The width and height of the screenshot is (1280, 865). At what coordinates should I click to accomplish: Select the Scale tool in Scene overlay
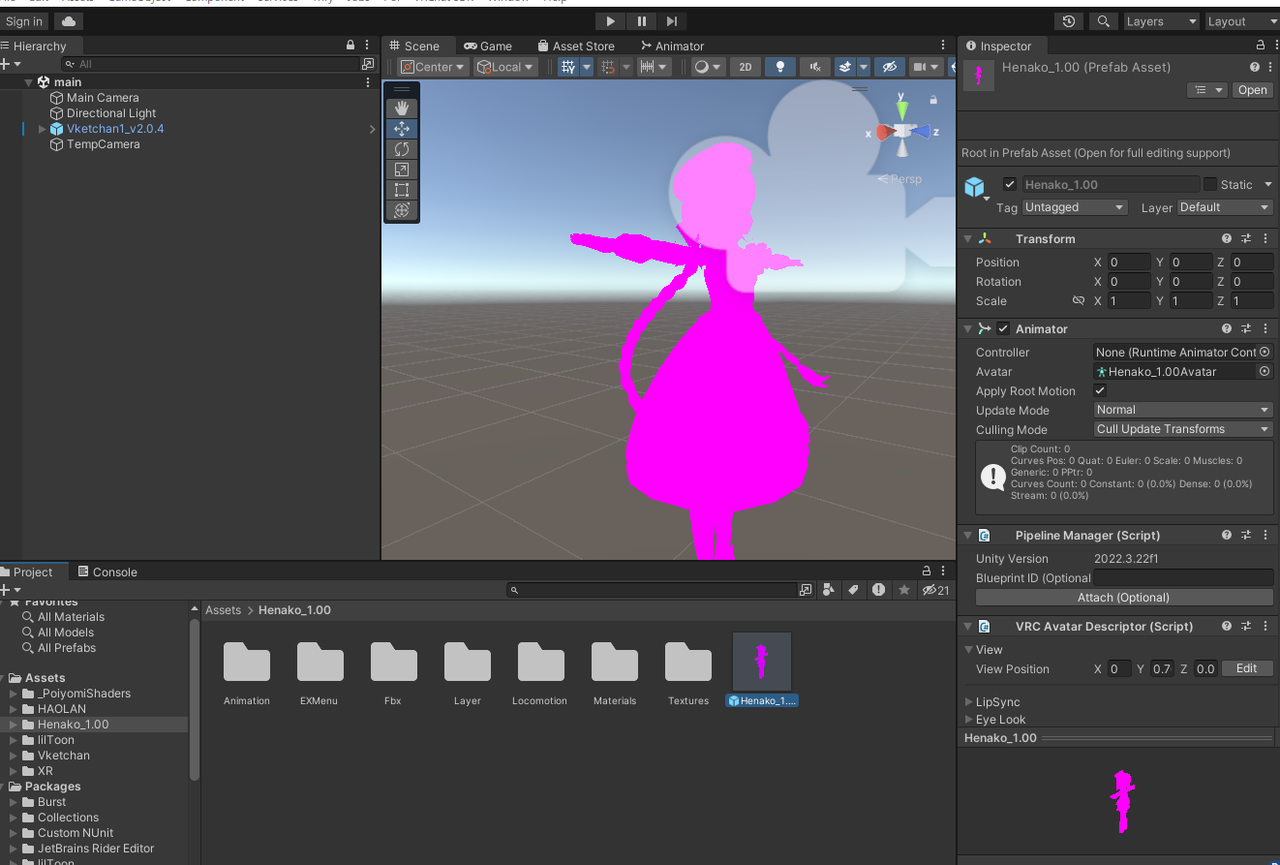click(x=402, y=170)
